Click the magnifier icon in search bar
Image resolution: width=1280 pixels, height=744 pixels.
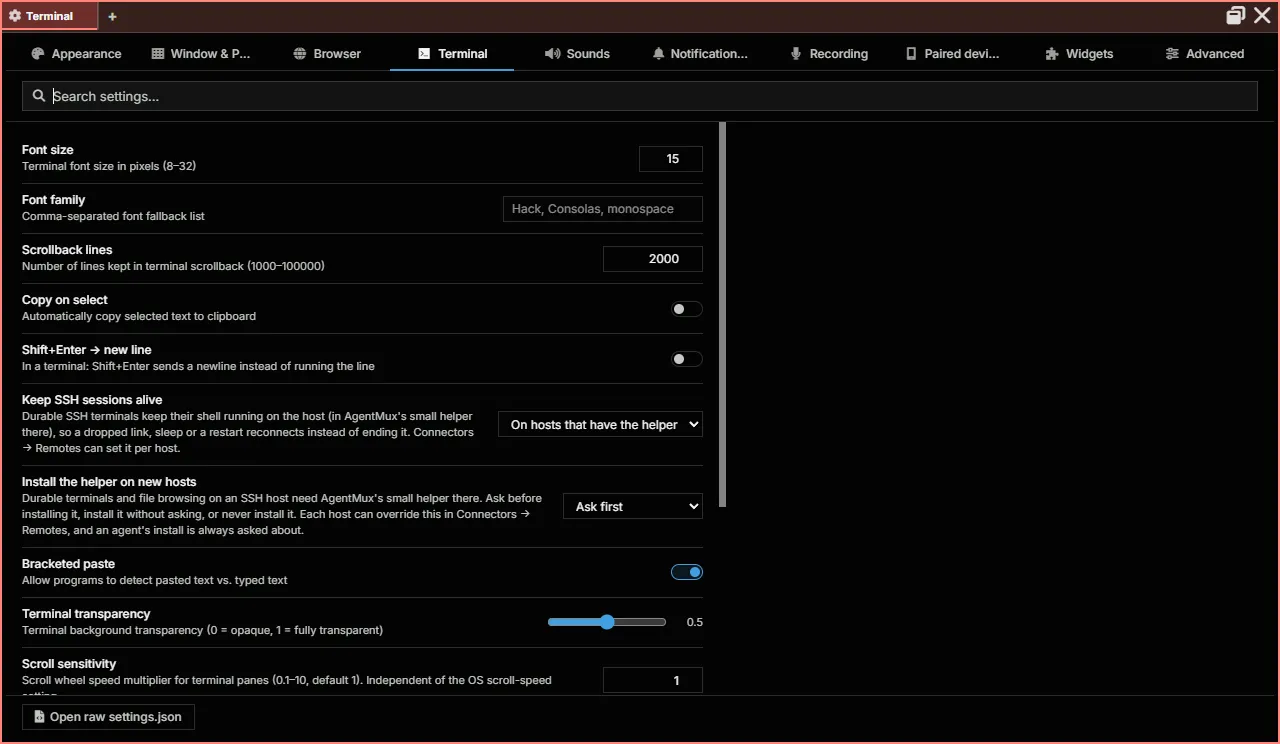pos(39,96)
